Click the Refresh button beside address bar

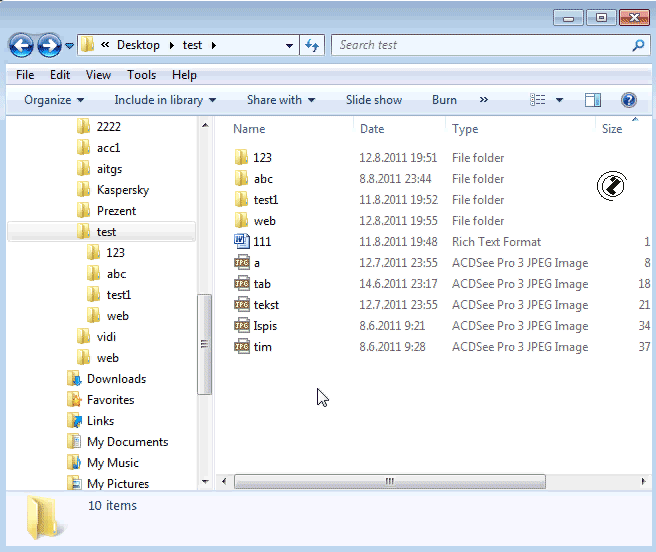coord(312,45)
